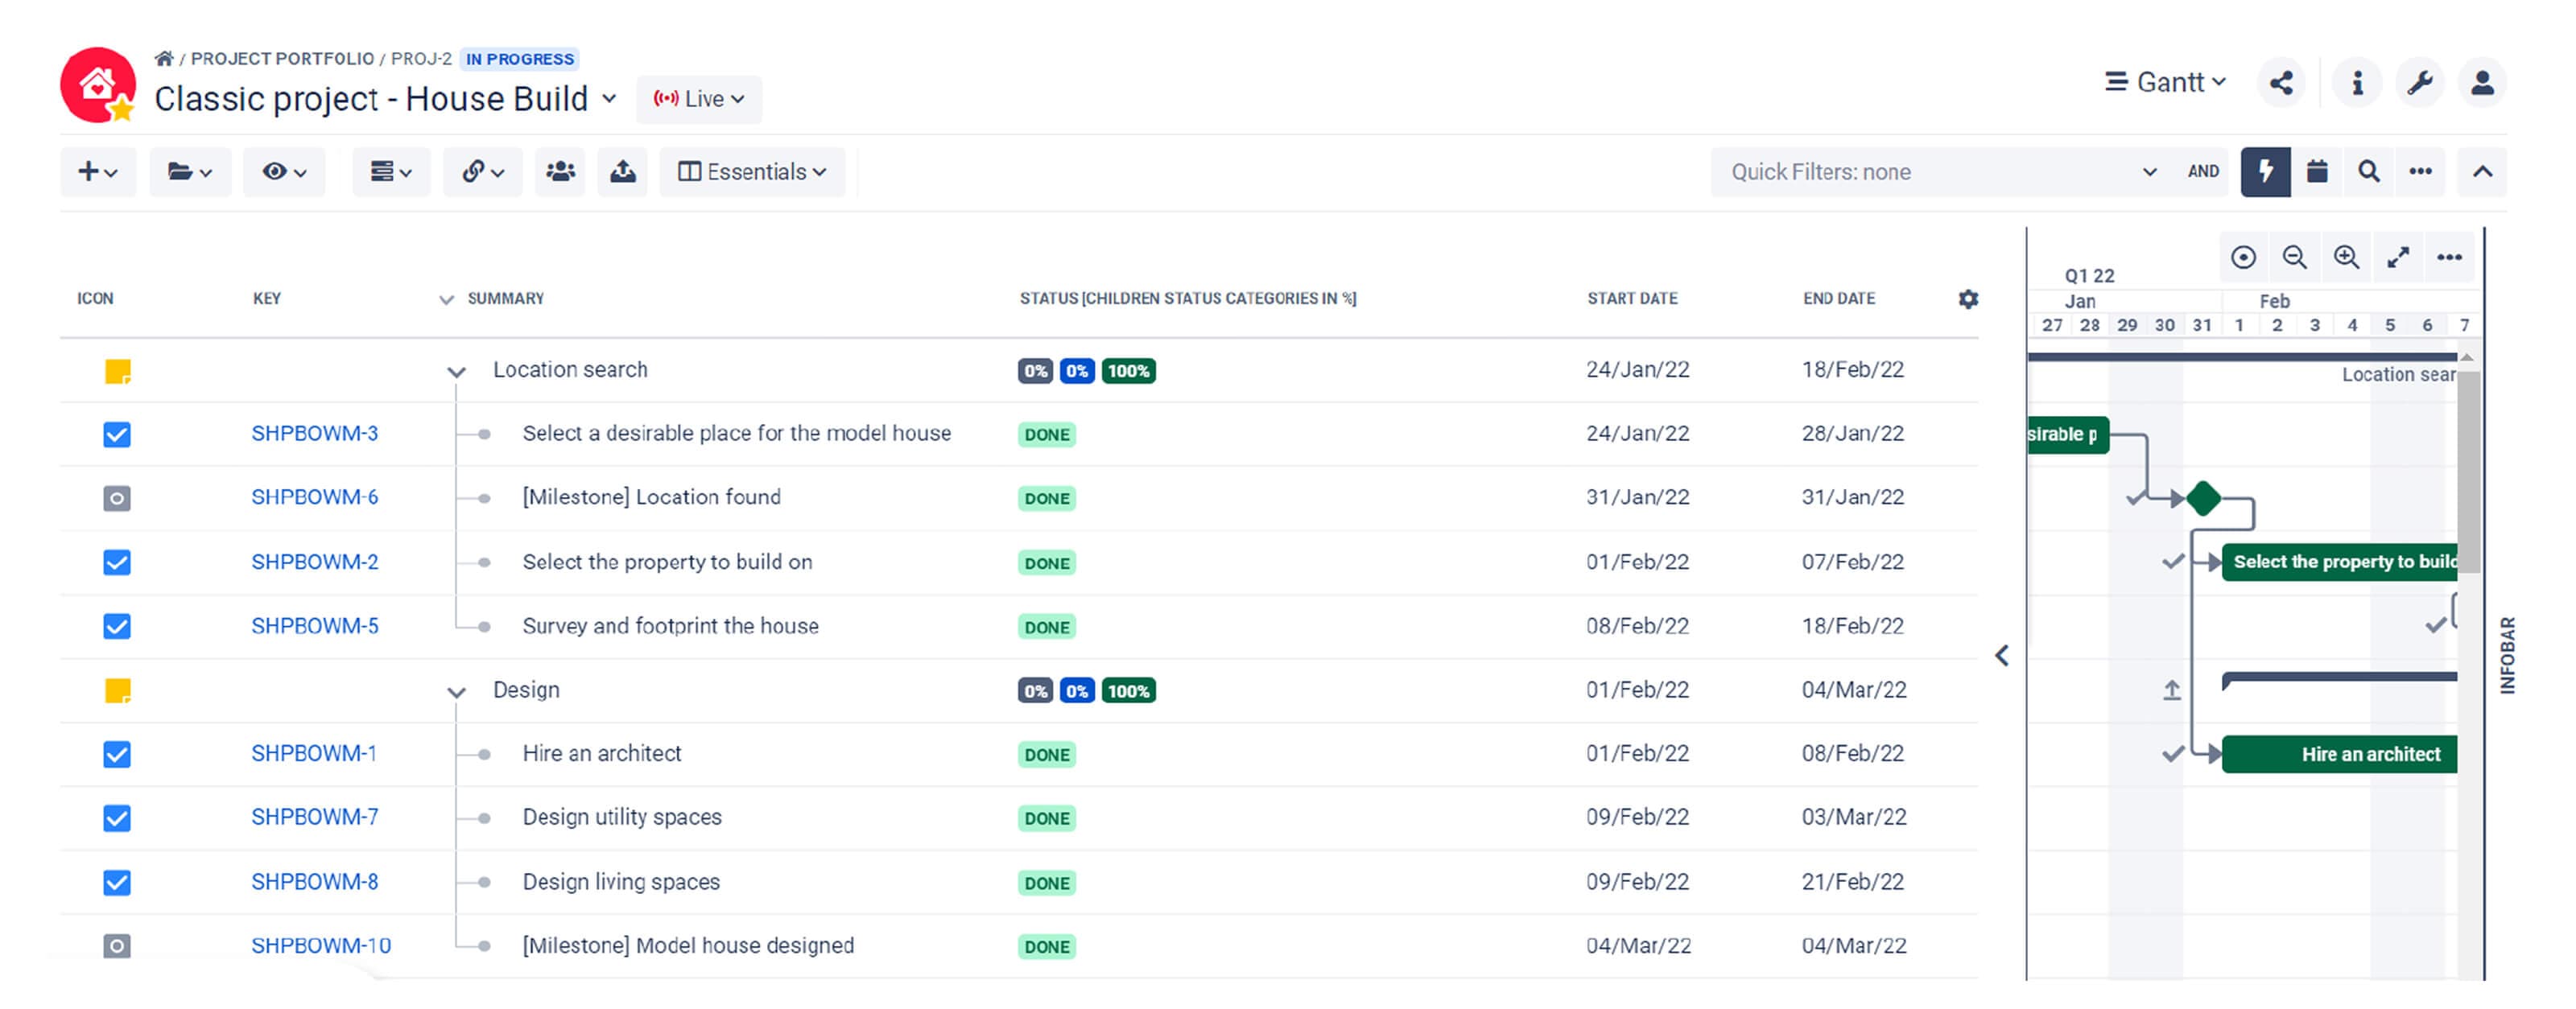Open the project title dropdown arrow
Viewport: 2576px width, 1009px height.
coord(609,99)
